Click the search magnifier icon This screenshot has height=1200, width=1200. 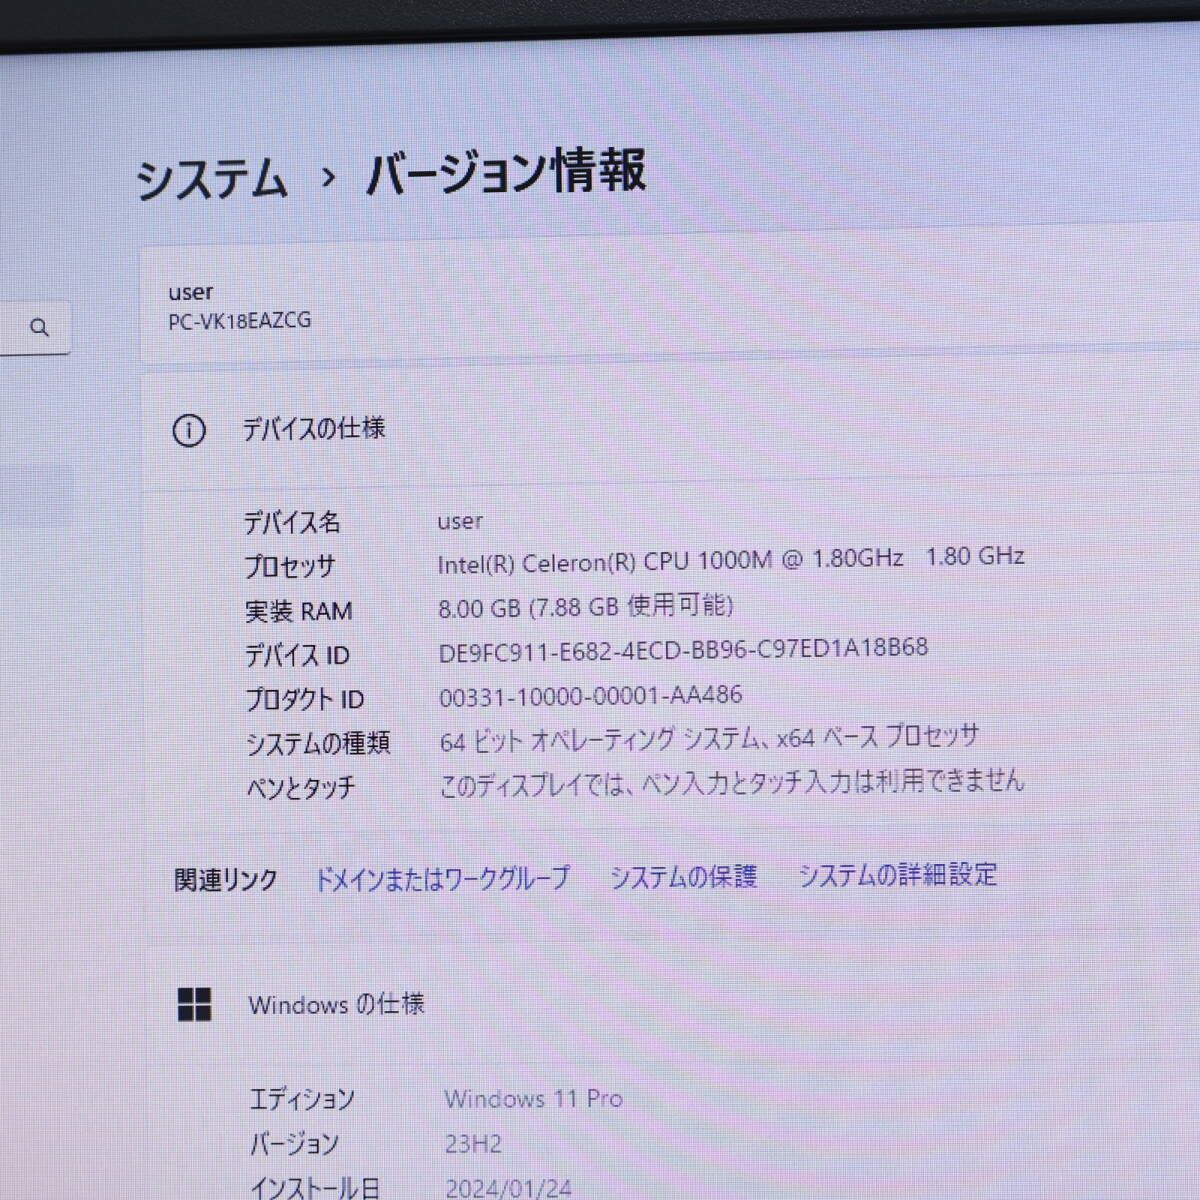[x=40, y=327]
